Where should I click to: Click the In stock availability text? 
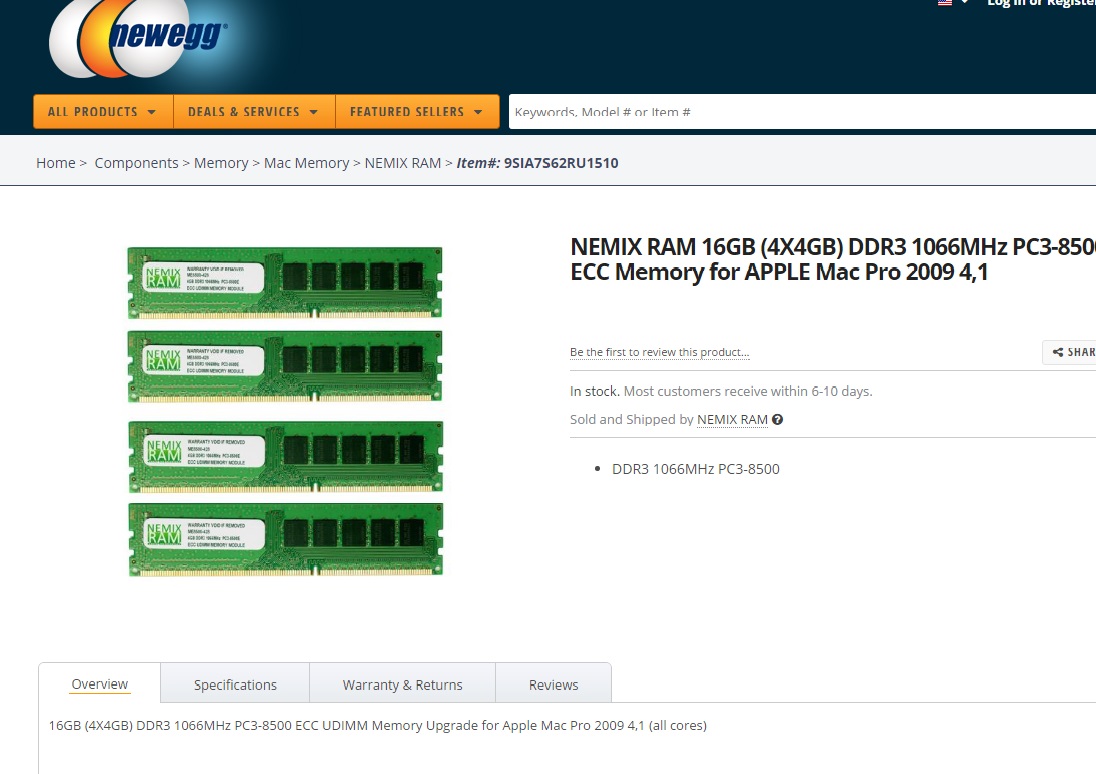click(594, 392)
